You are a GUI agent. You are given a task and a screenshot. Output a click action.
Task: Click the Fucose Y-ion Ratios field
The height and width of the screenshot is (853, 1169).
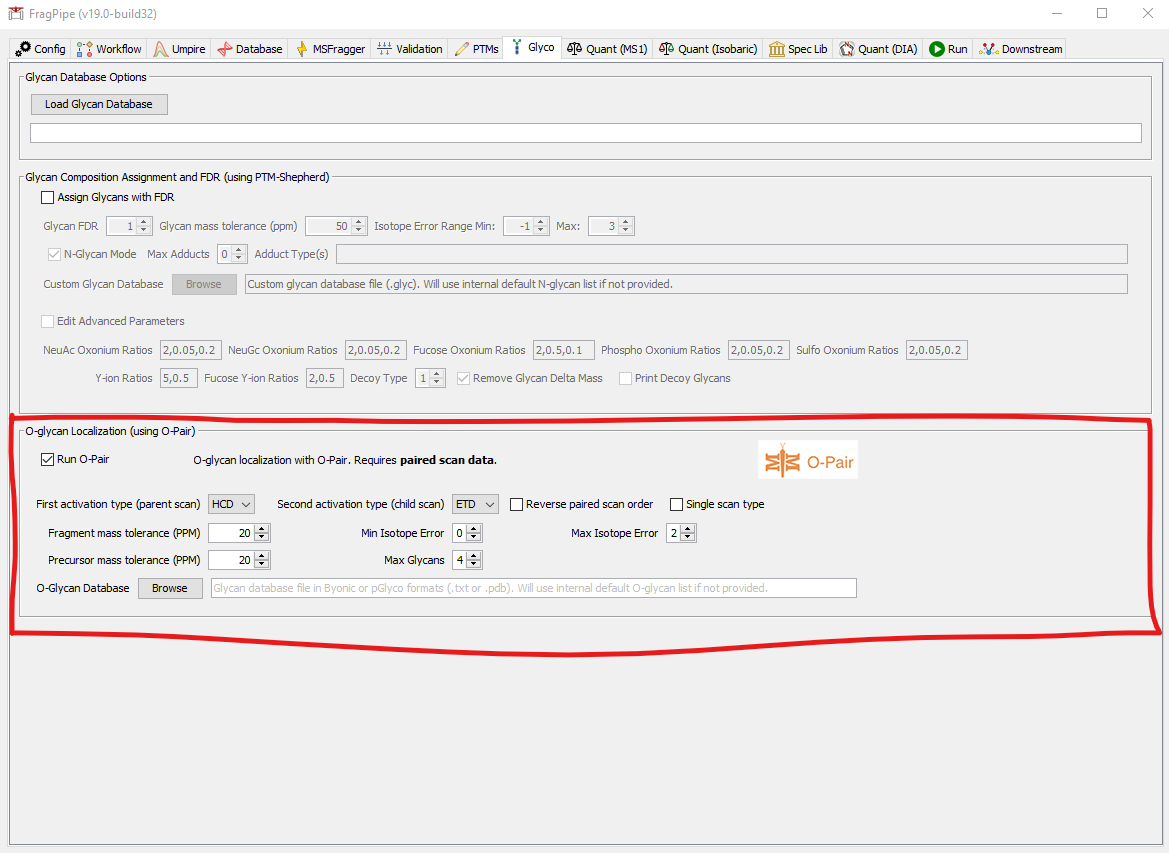[x=325, y=379]
